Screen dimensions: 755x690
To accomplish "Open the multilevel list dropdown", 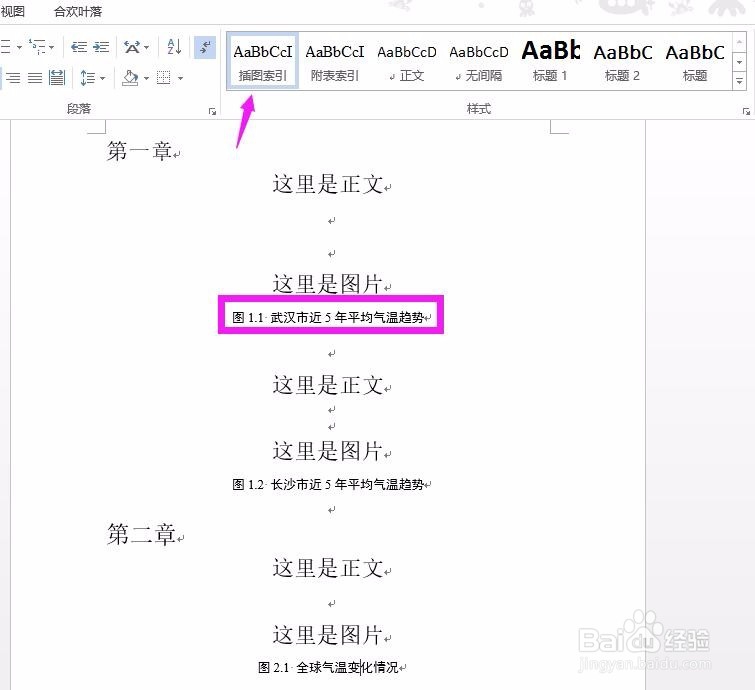I will coord(52,47).
